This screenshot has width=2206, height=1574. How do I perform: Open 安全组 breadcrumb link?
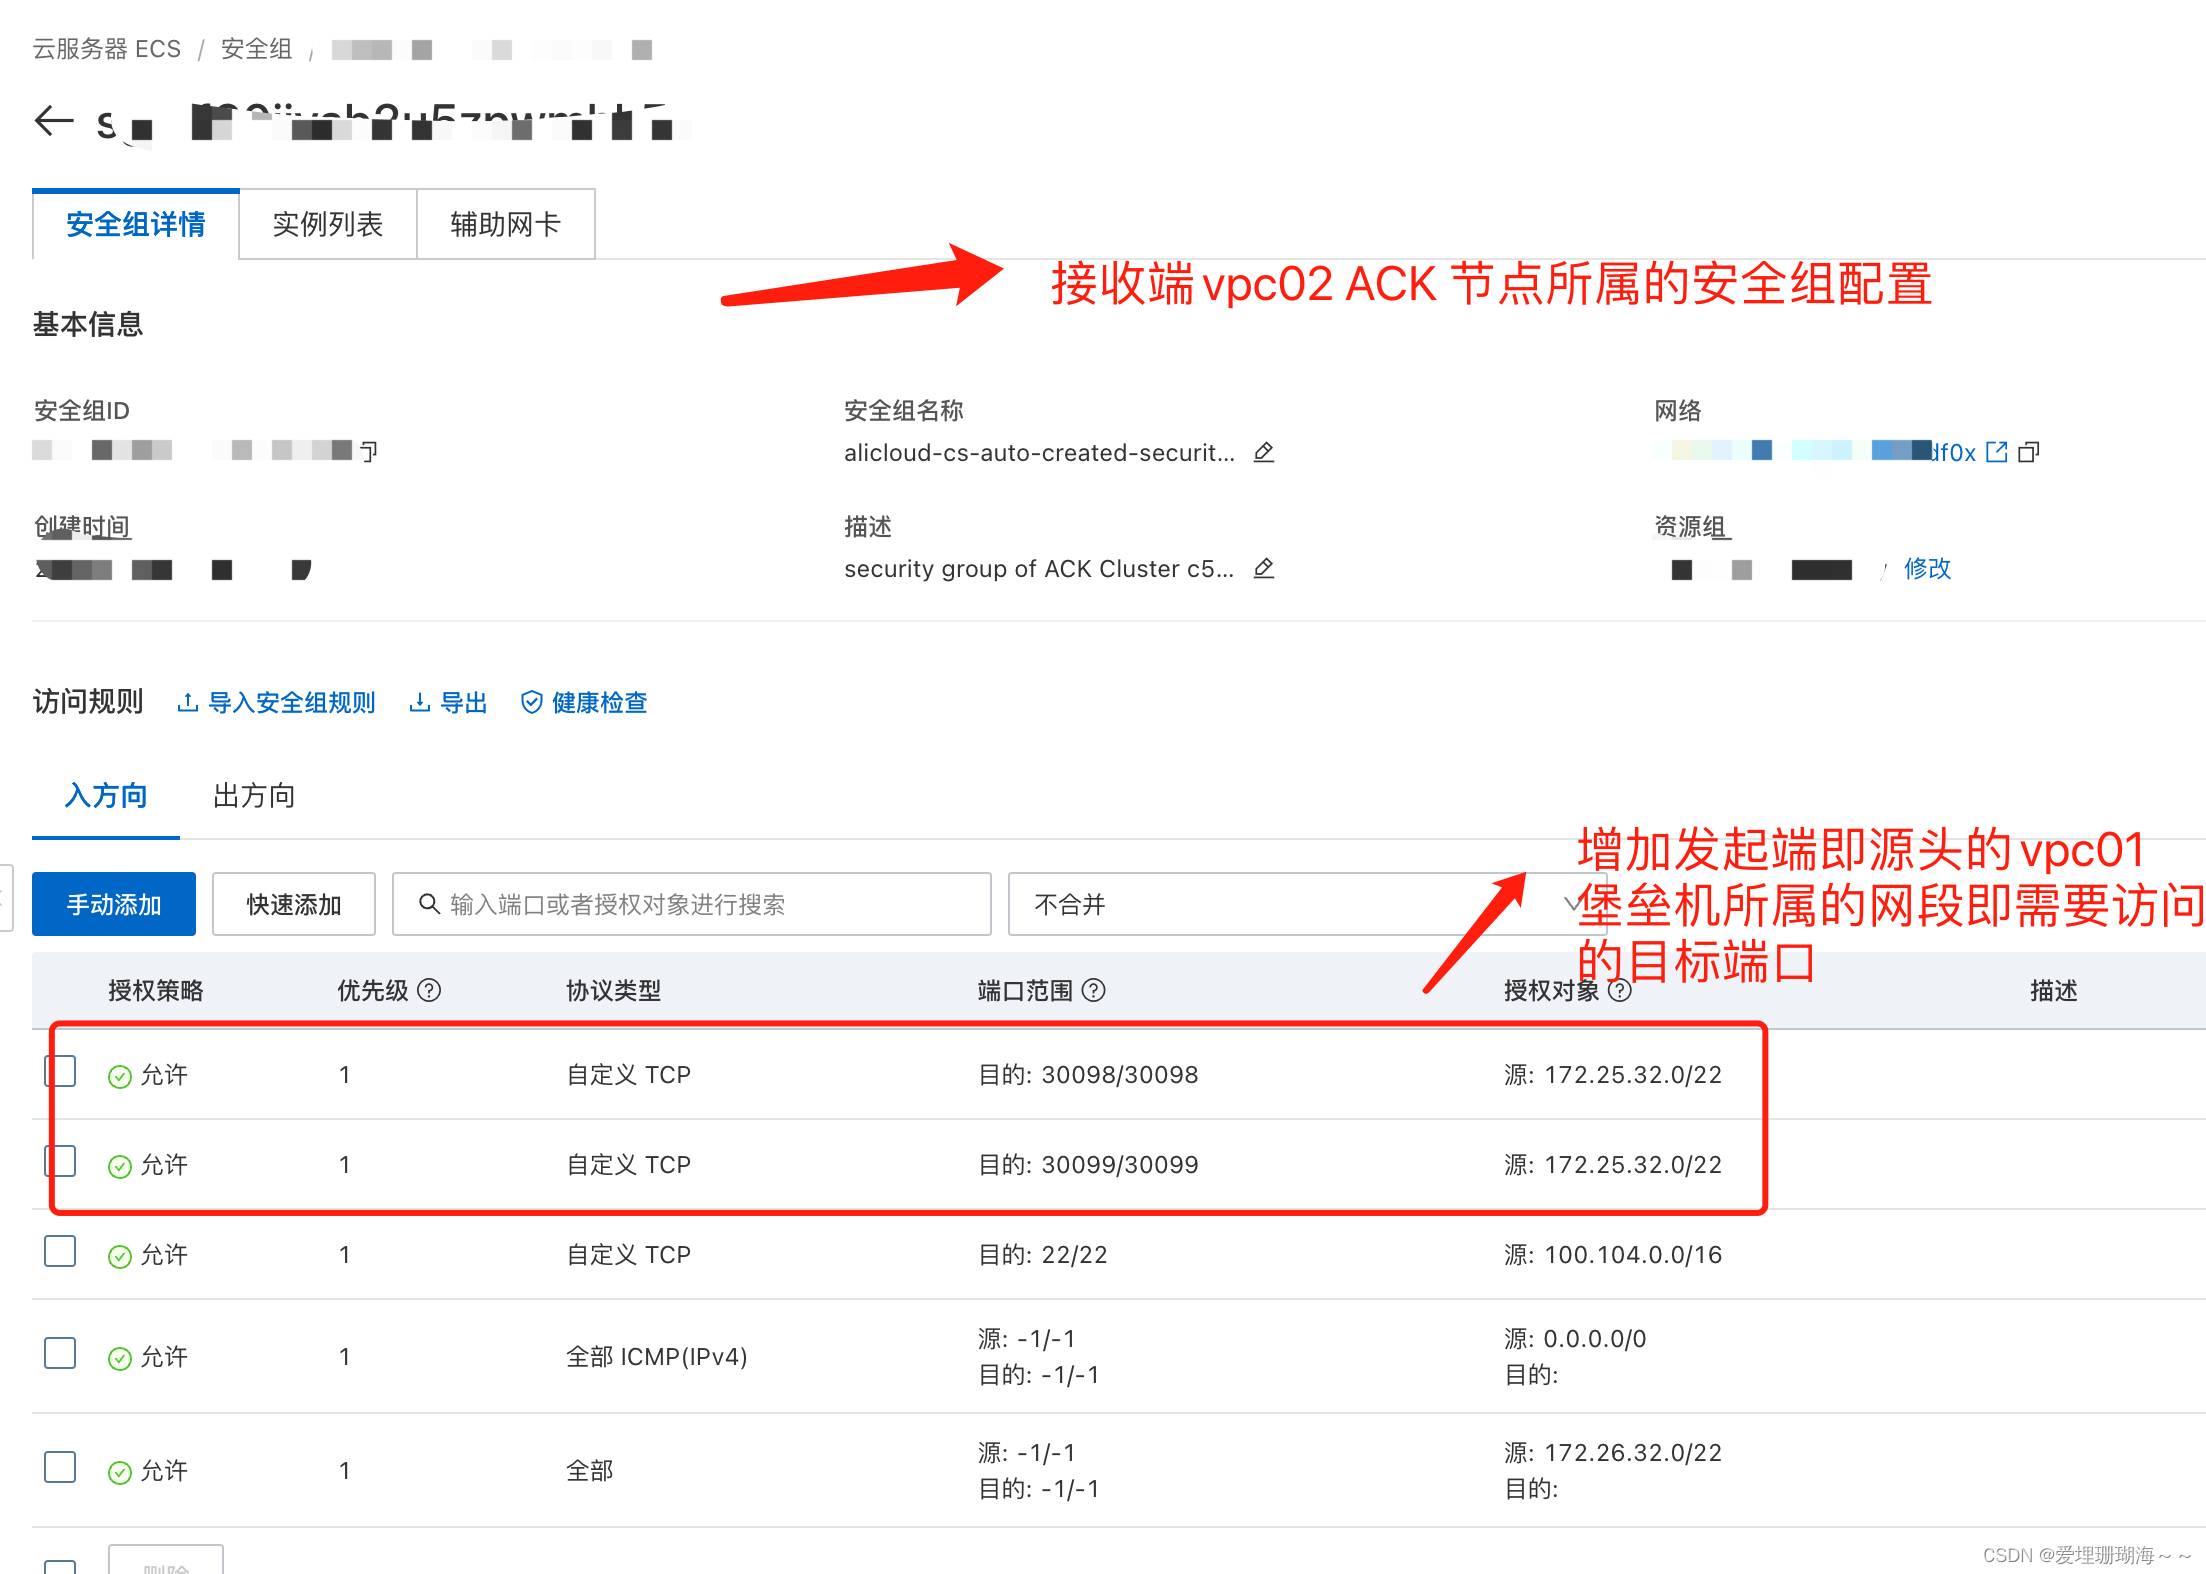256,49
